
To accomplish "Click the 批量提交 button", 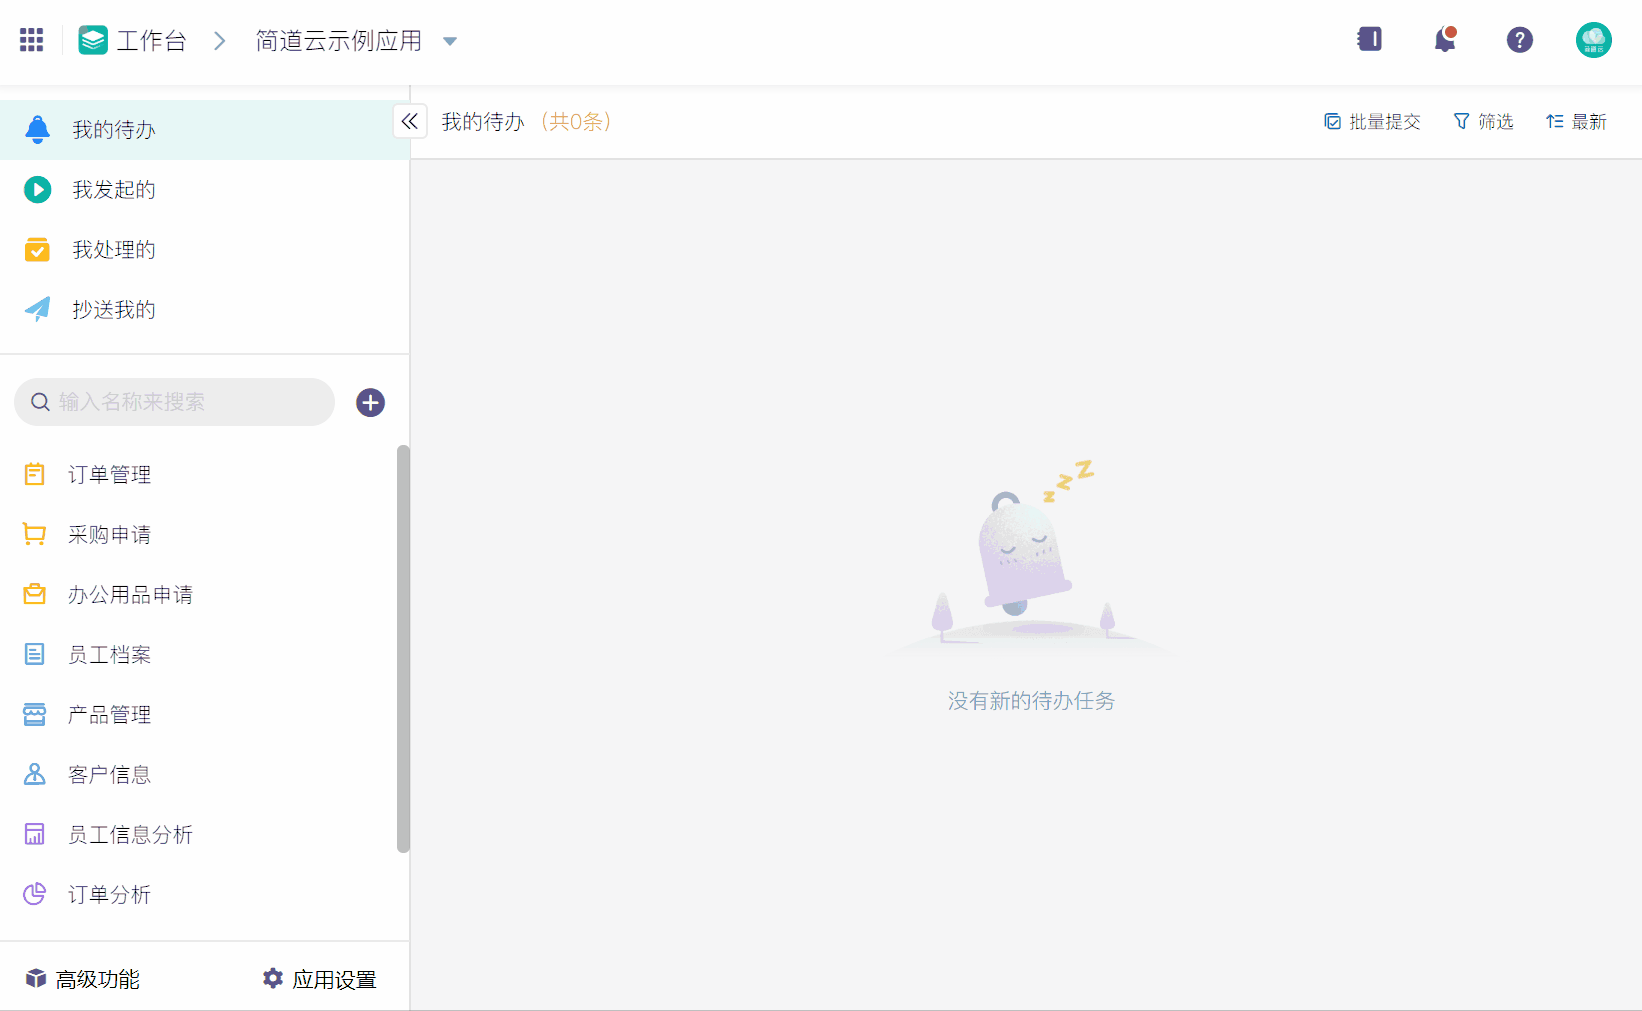I will 1372,122.
